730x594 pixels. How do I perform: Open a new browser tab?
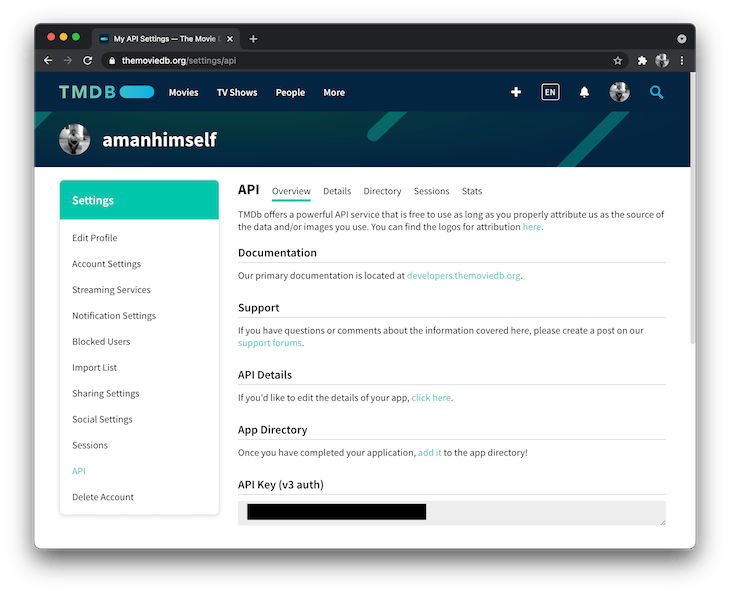pyautogui.click(x=253, y=39)
